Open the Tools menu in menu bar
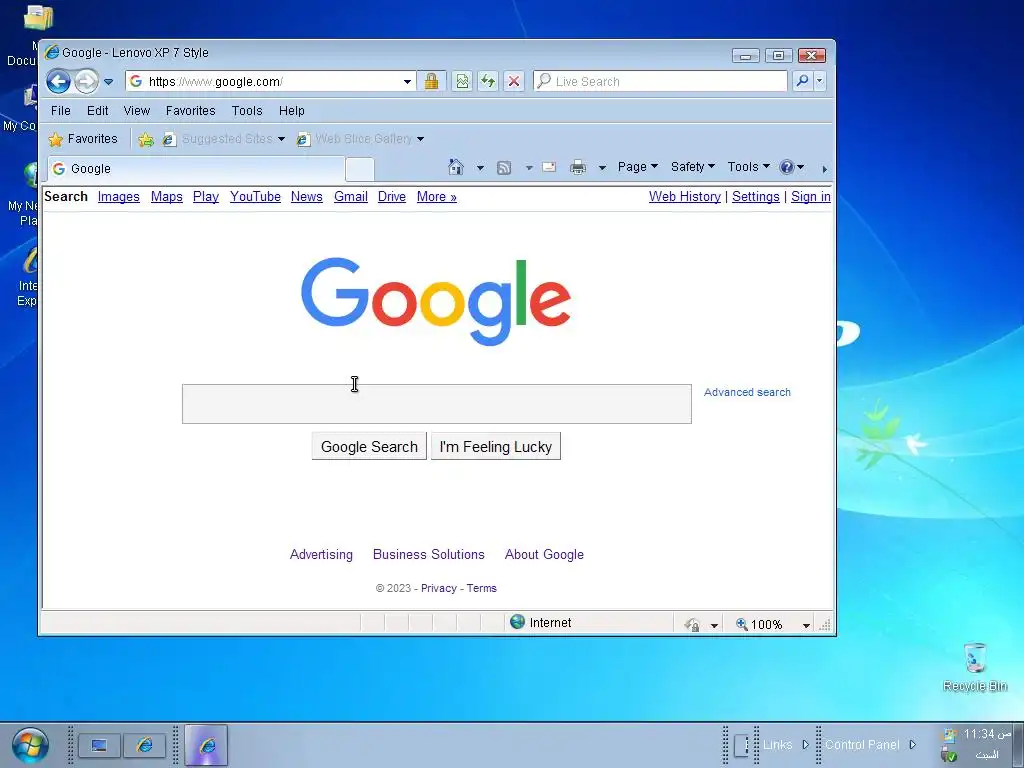 pyautogui.click(x=247, y=110)
